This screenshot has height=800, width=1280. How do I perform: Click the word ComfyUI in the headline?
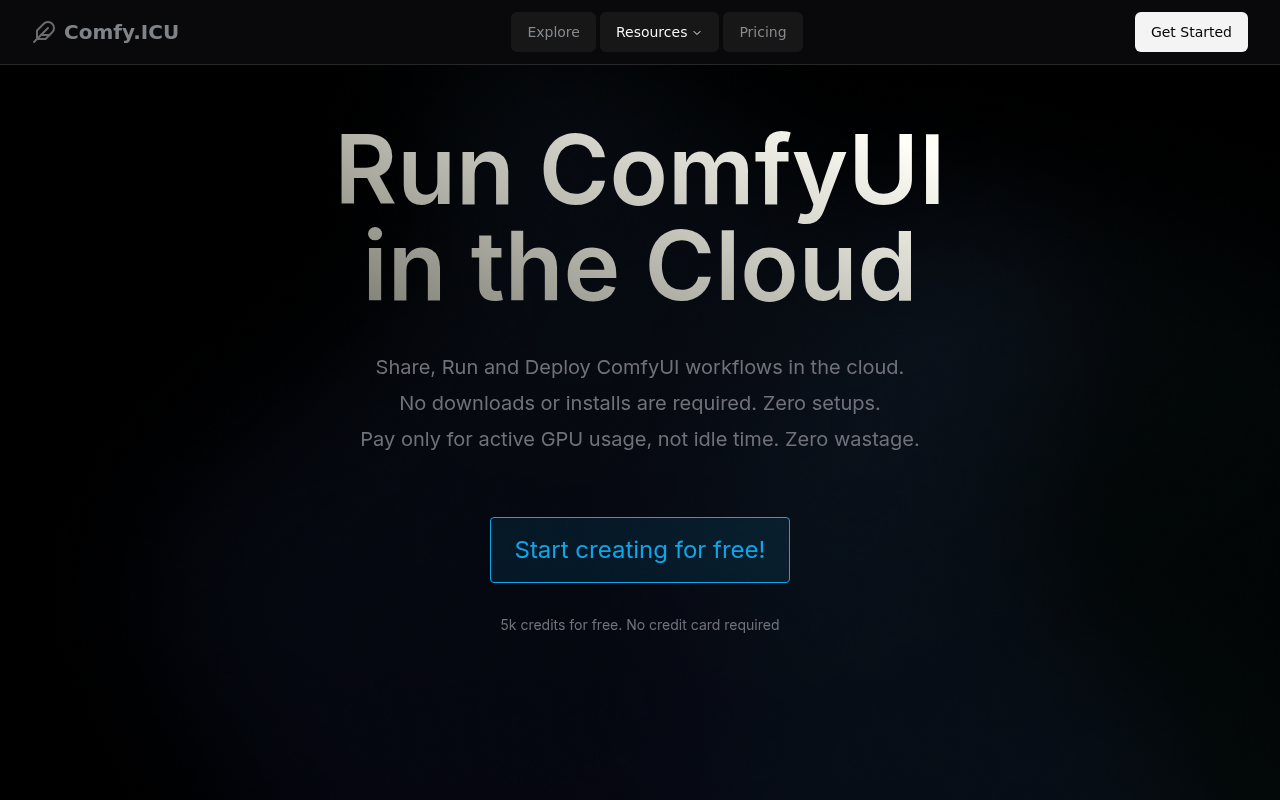click(x=742, y=172)
